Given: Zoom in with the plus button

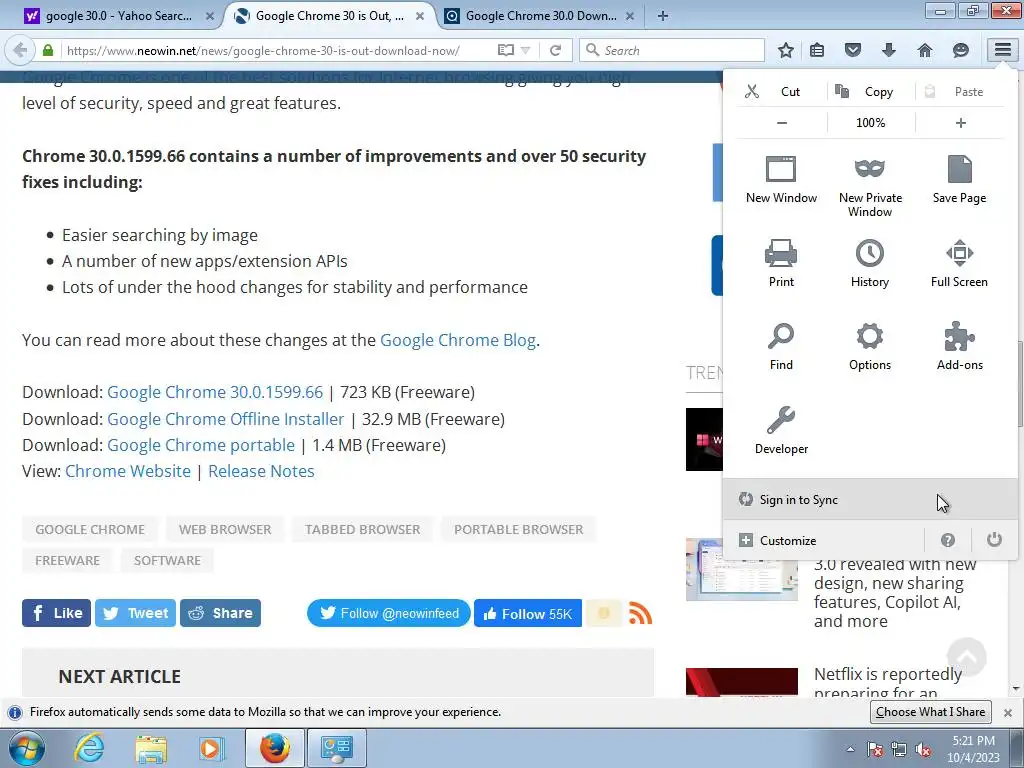Looking at the screenshot, I should point(960,123).
